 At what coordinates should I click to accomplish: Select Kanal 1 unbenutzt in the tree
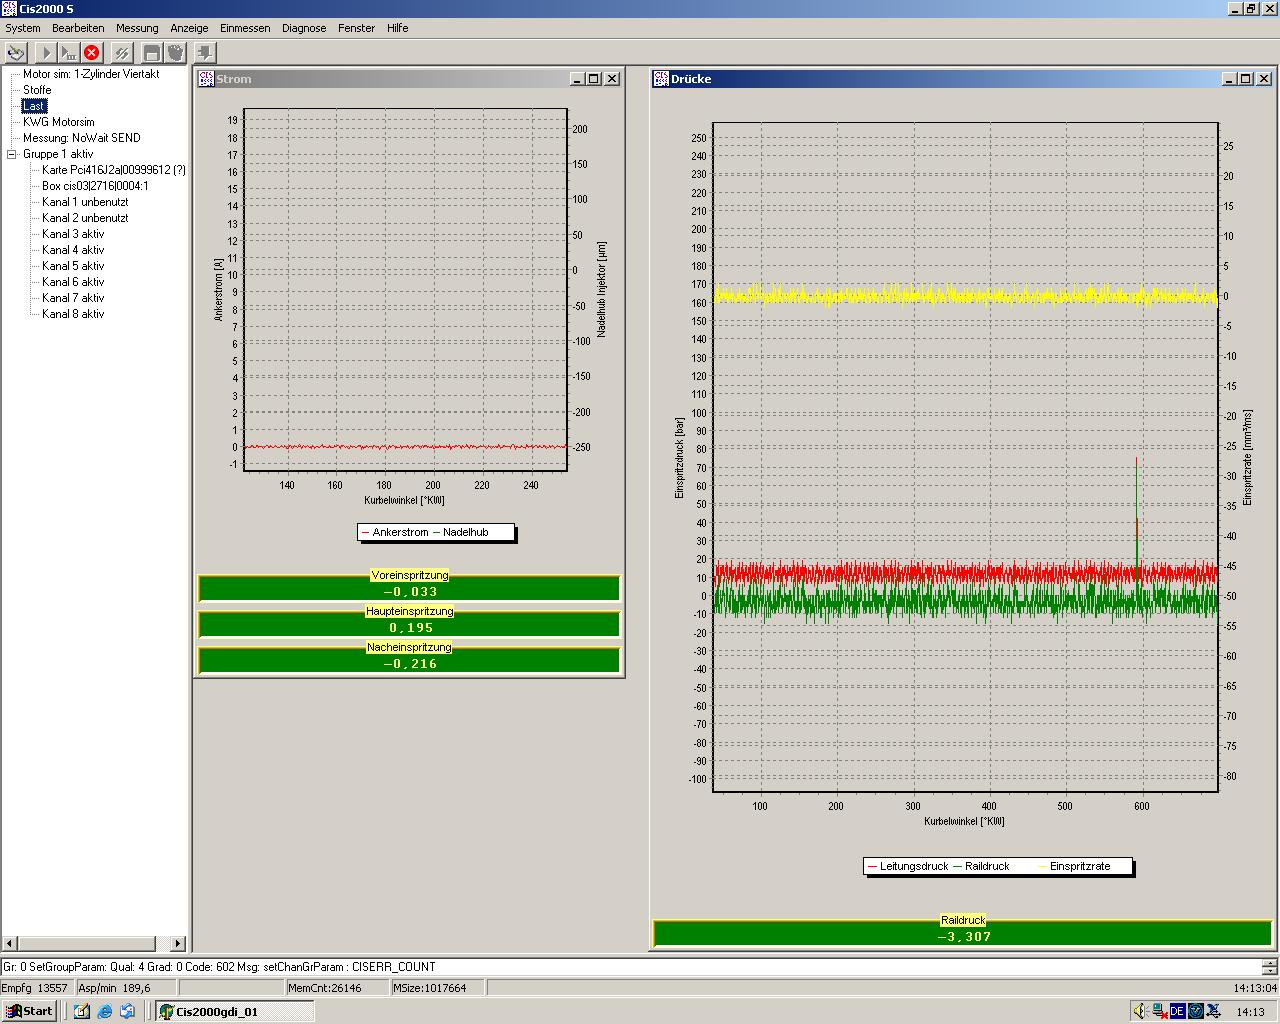(x=84, y=202)
